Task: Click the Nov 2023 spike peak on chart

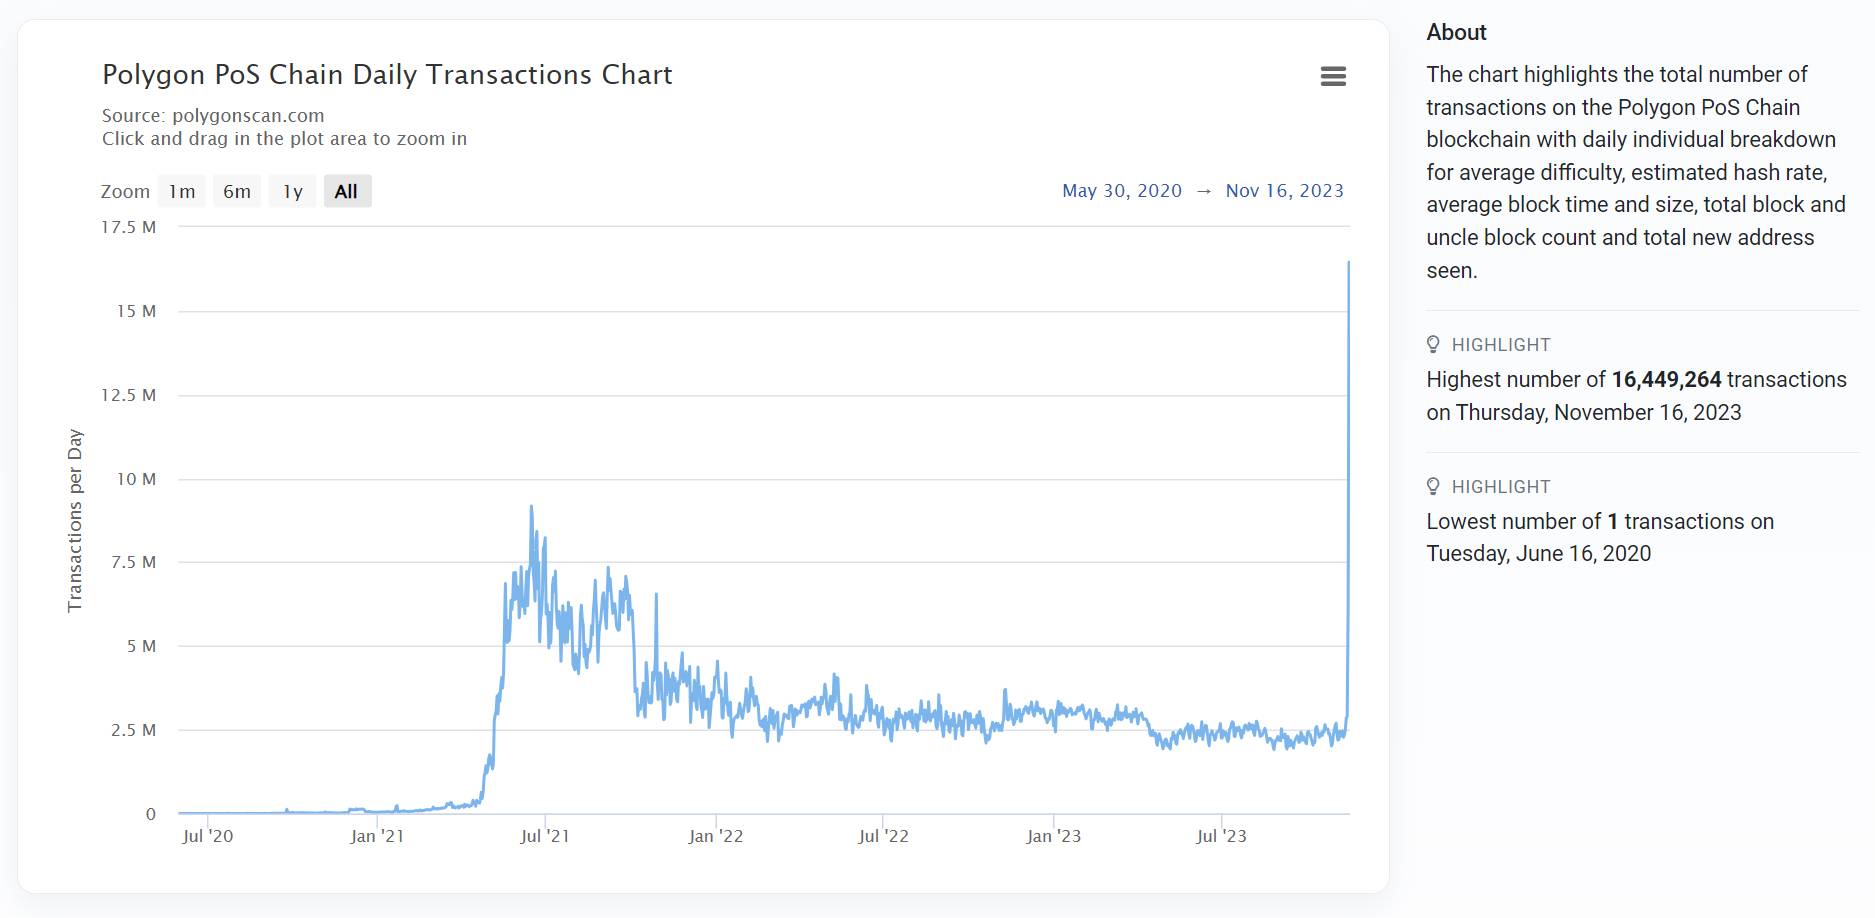Action: click(x=1349, y=263)
